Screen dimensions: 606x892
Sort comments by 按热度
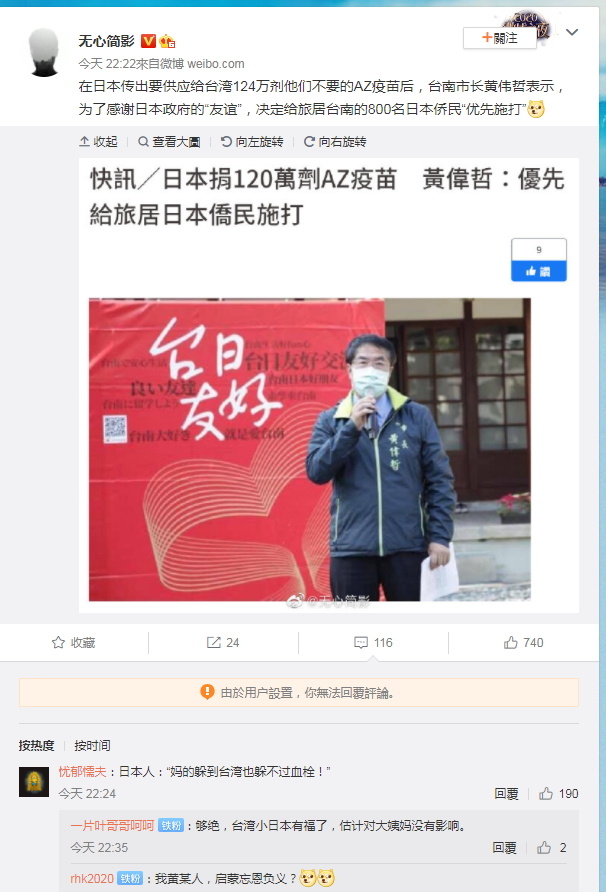(x=36, y=745)
